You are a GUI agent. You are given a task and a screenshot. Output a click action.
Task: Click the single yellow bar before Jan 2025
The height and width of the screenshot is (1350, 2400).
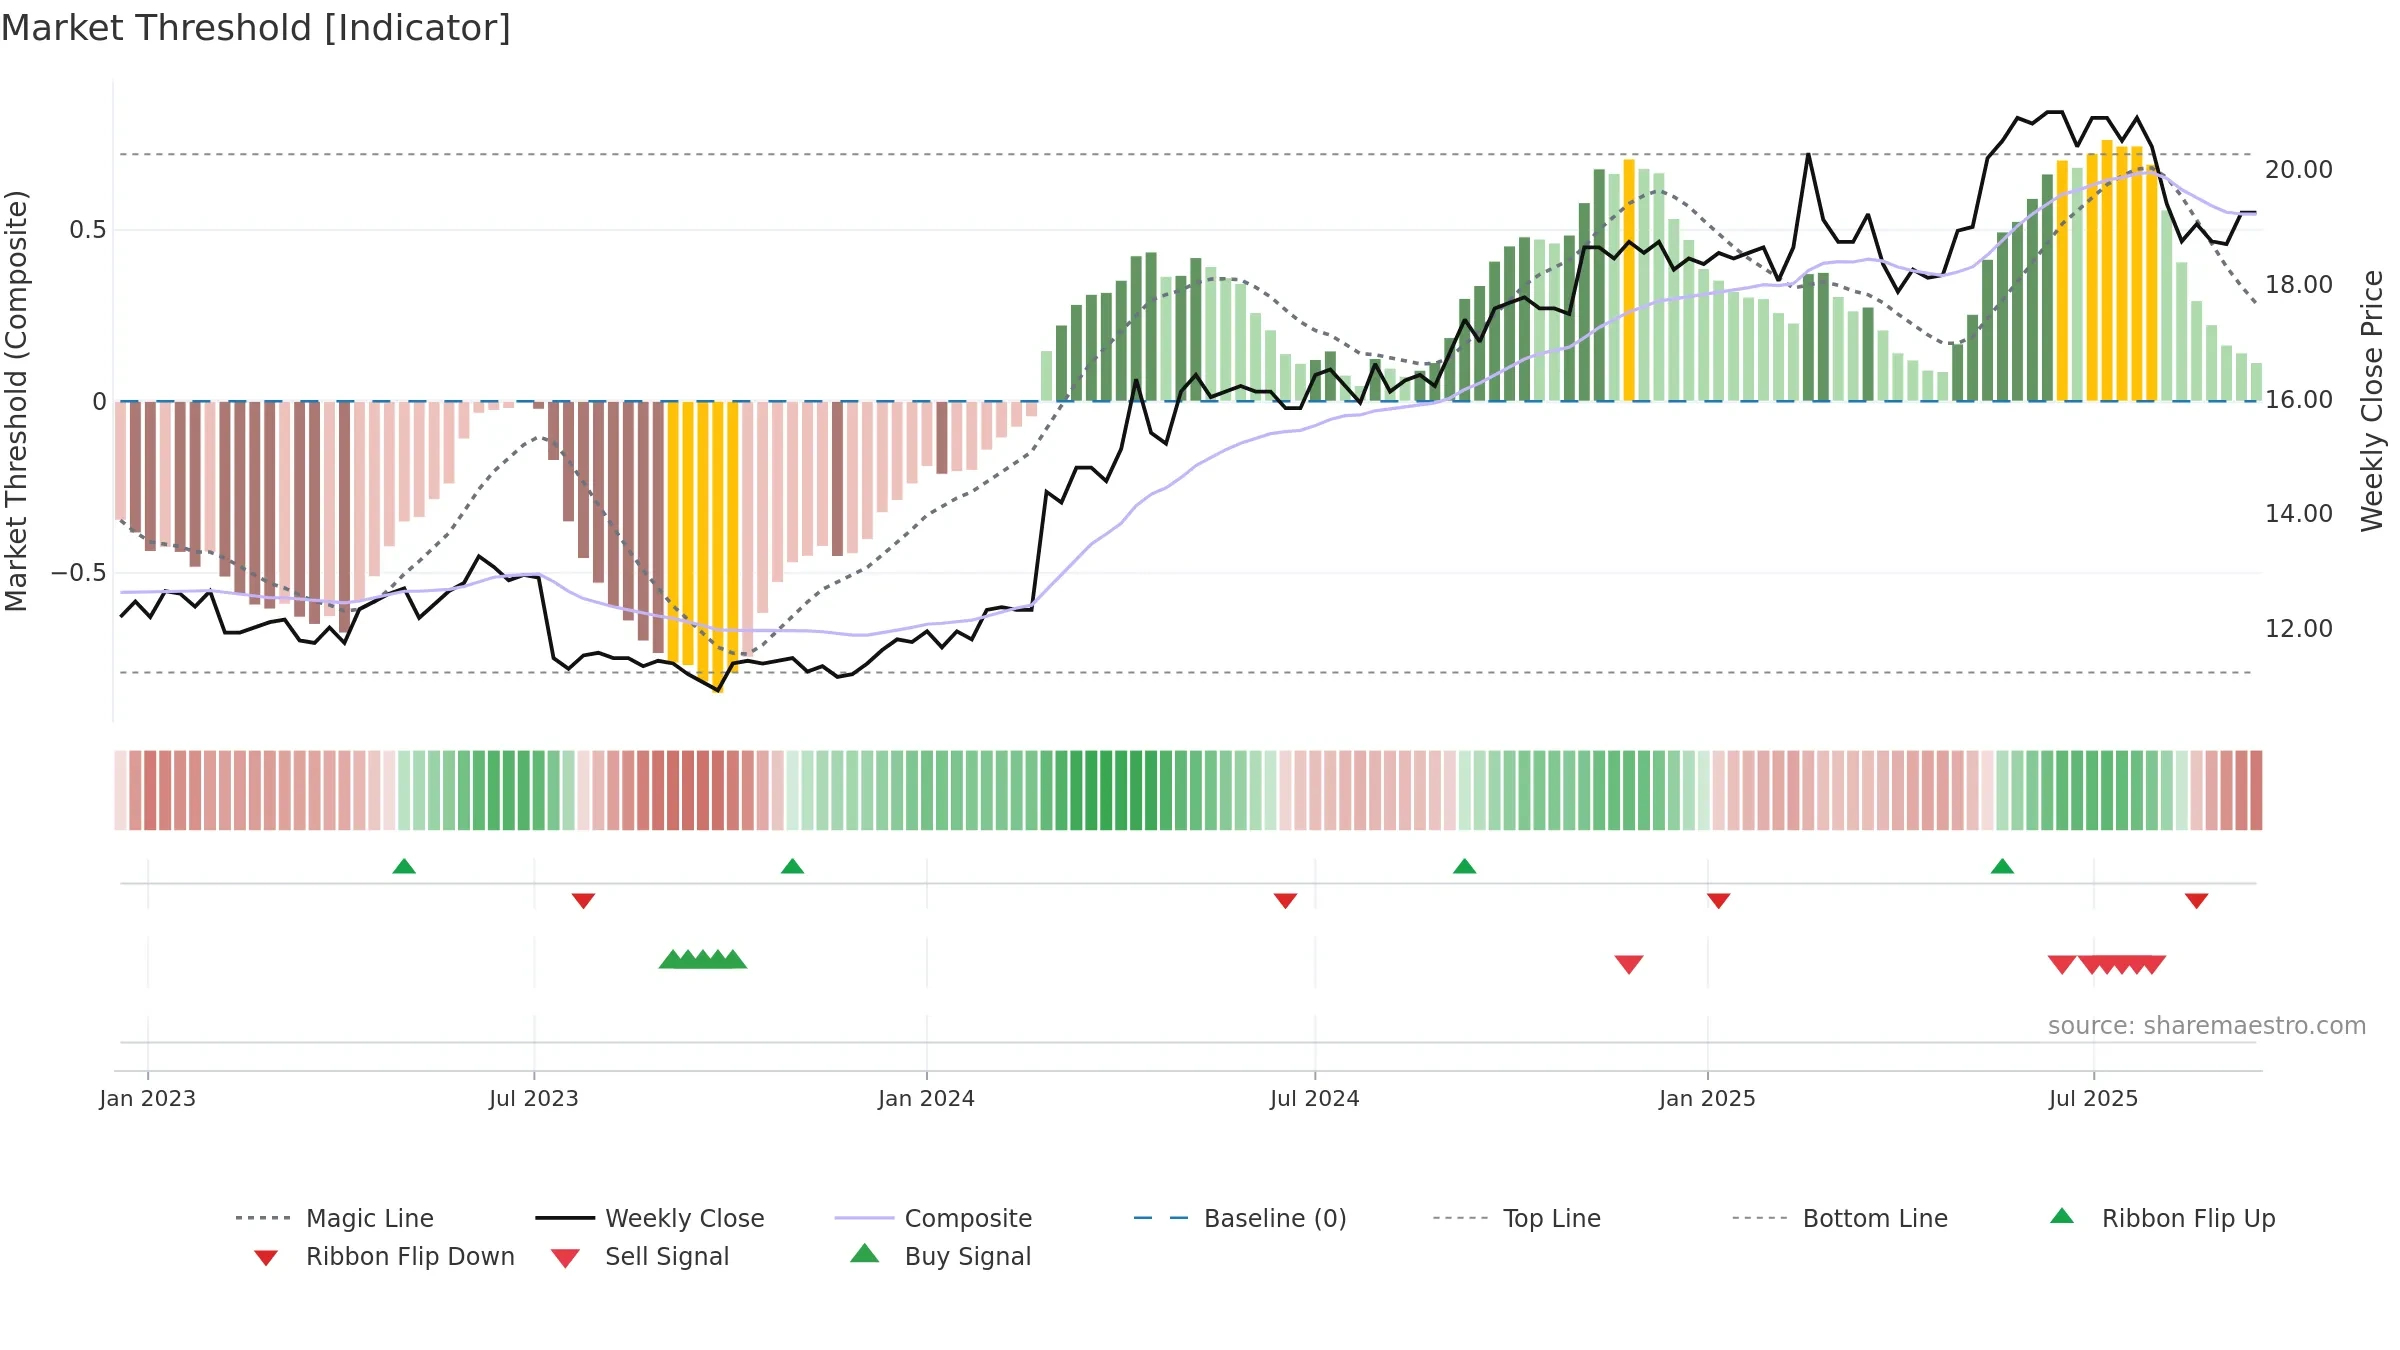point(1629,280)
